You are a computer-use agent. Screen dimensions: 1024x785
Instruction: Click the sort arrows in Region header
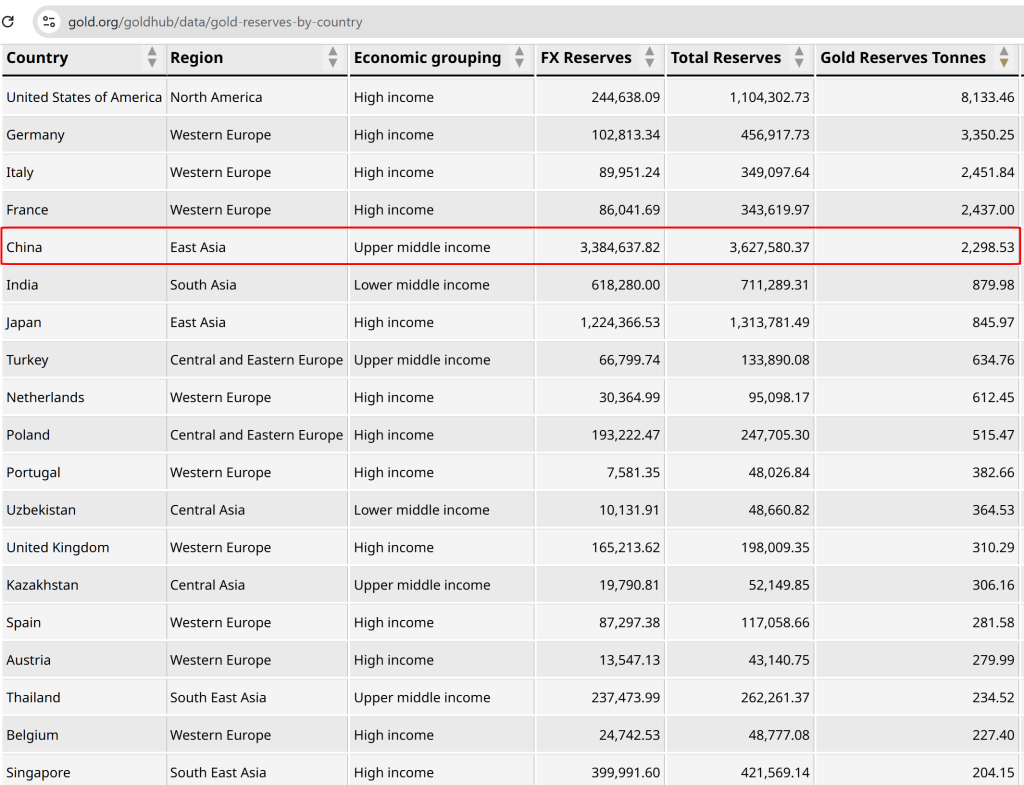[333, 58]
